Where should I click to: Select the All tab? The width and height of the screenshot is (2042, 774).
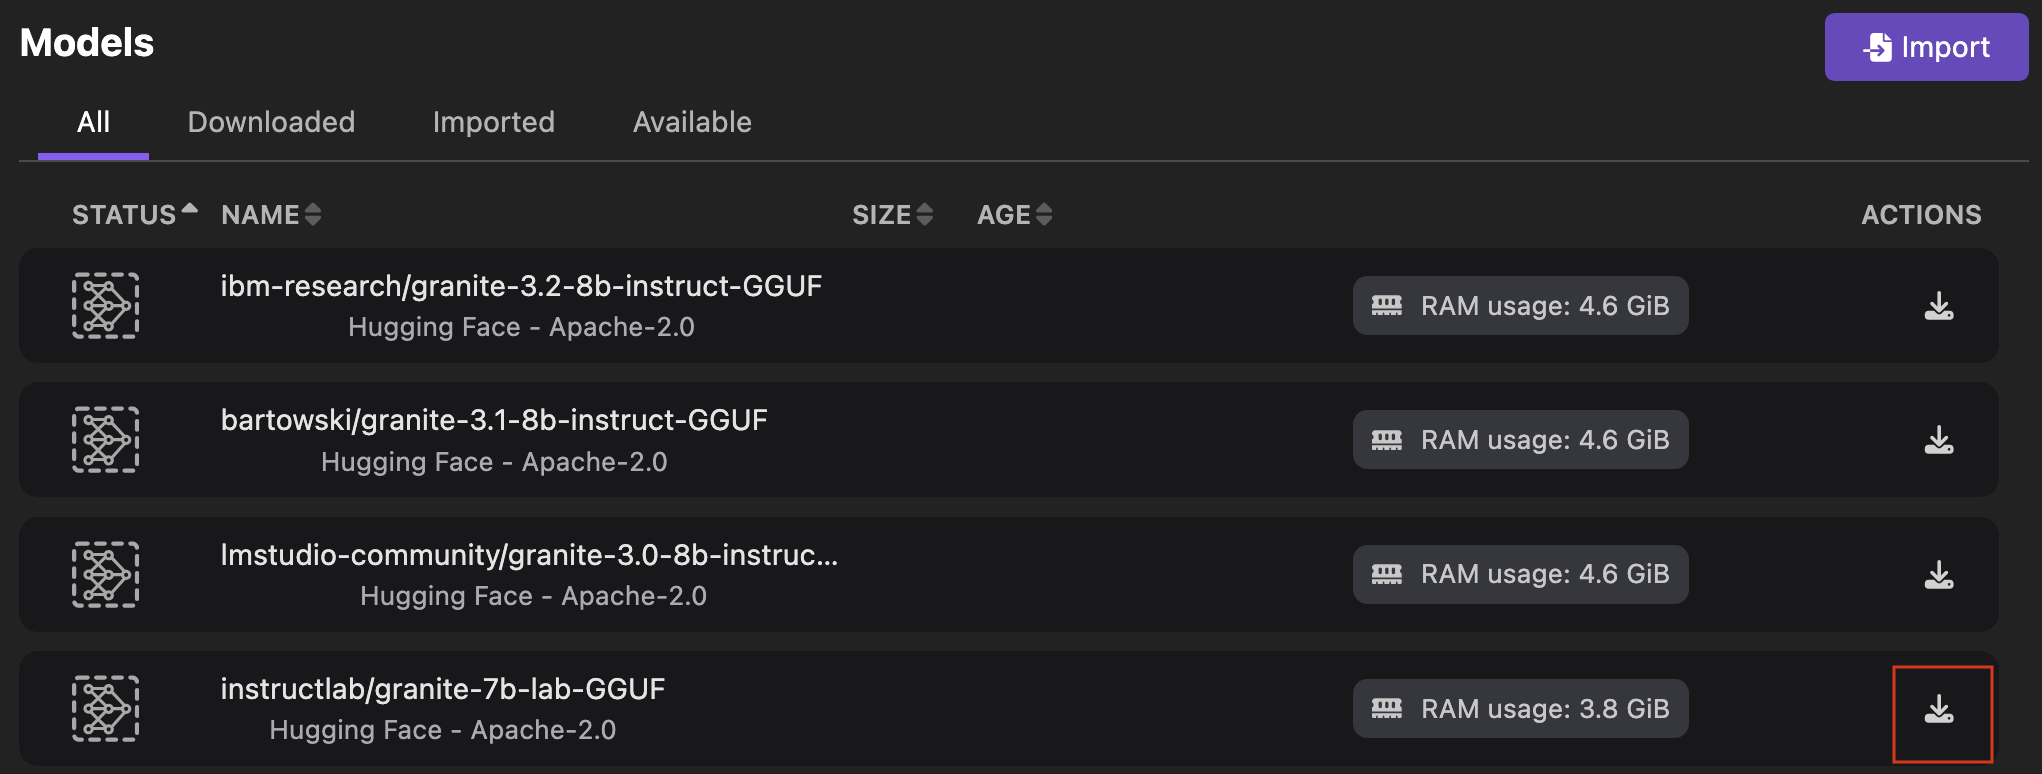click(94, 122)
